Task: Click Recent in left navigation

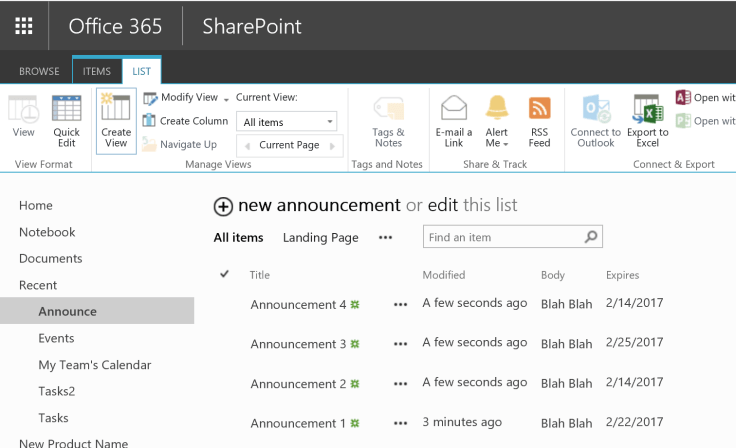Action: [38, 285]
